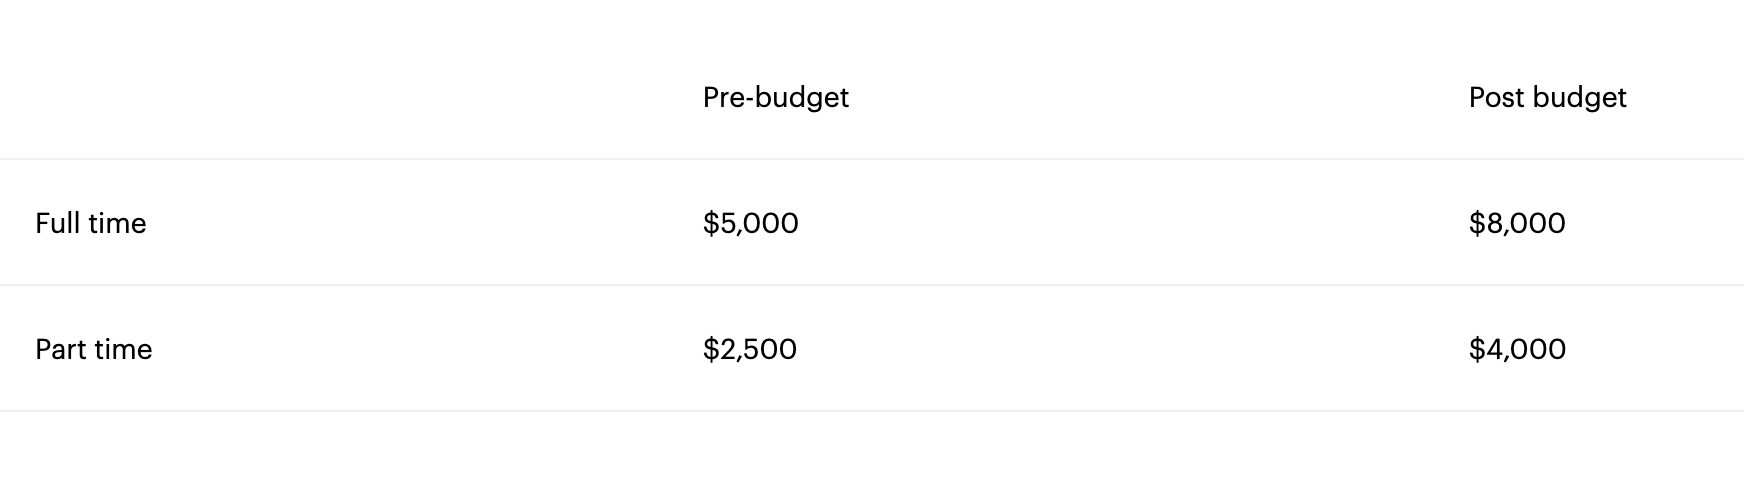The width and height of the screenshot is (1744, 492).
Task: Click the word "Part" in the second row
Action: (x=60, y=349)
